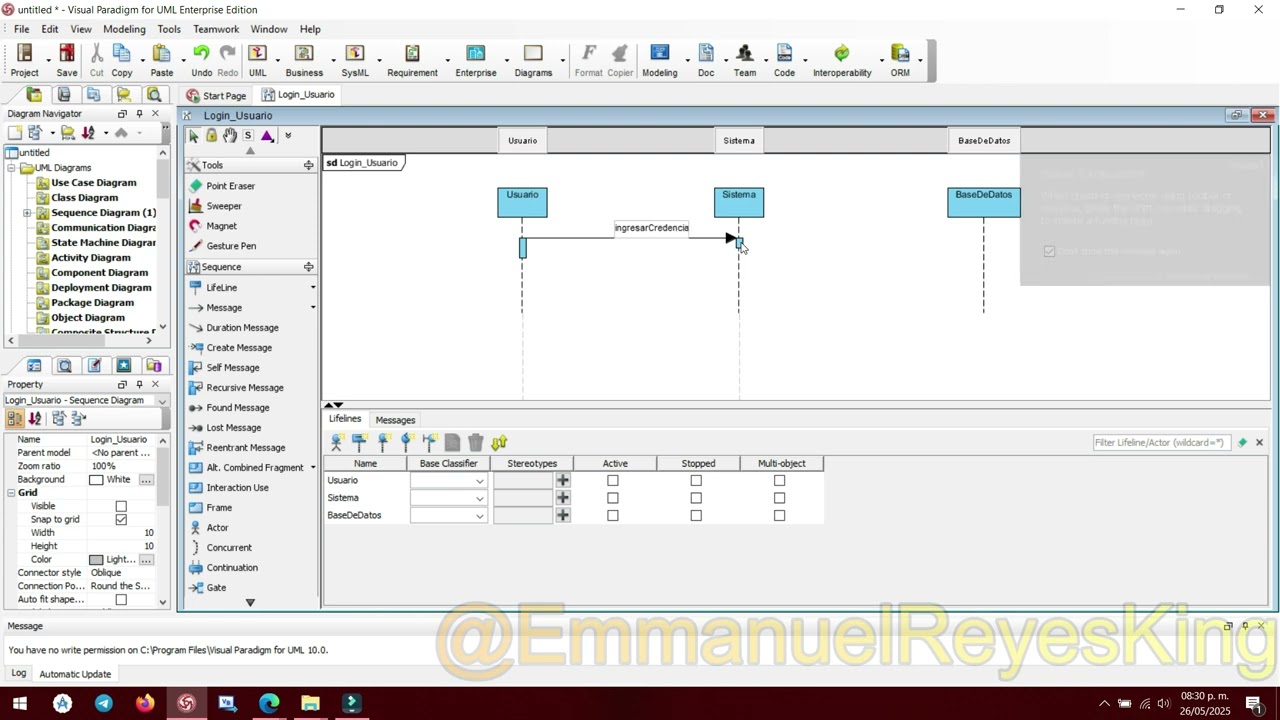
Task: Switch to the Start Page tab
Action: 216,95
